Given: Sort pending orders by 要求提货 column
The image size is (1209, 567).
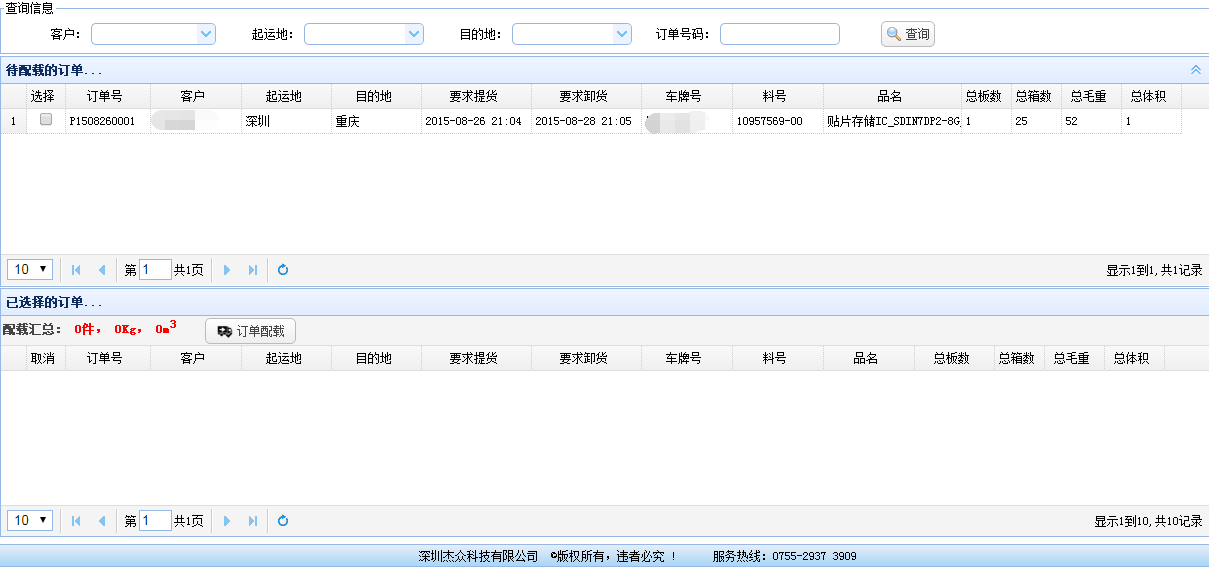Looking at the screenshot, I should (475, 96).
